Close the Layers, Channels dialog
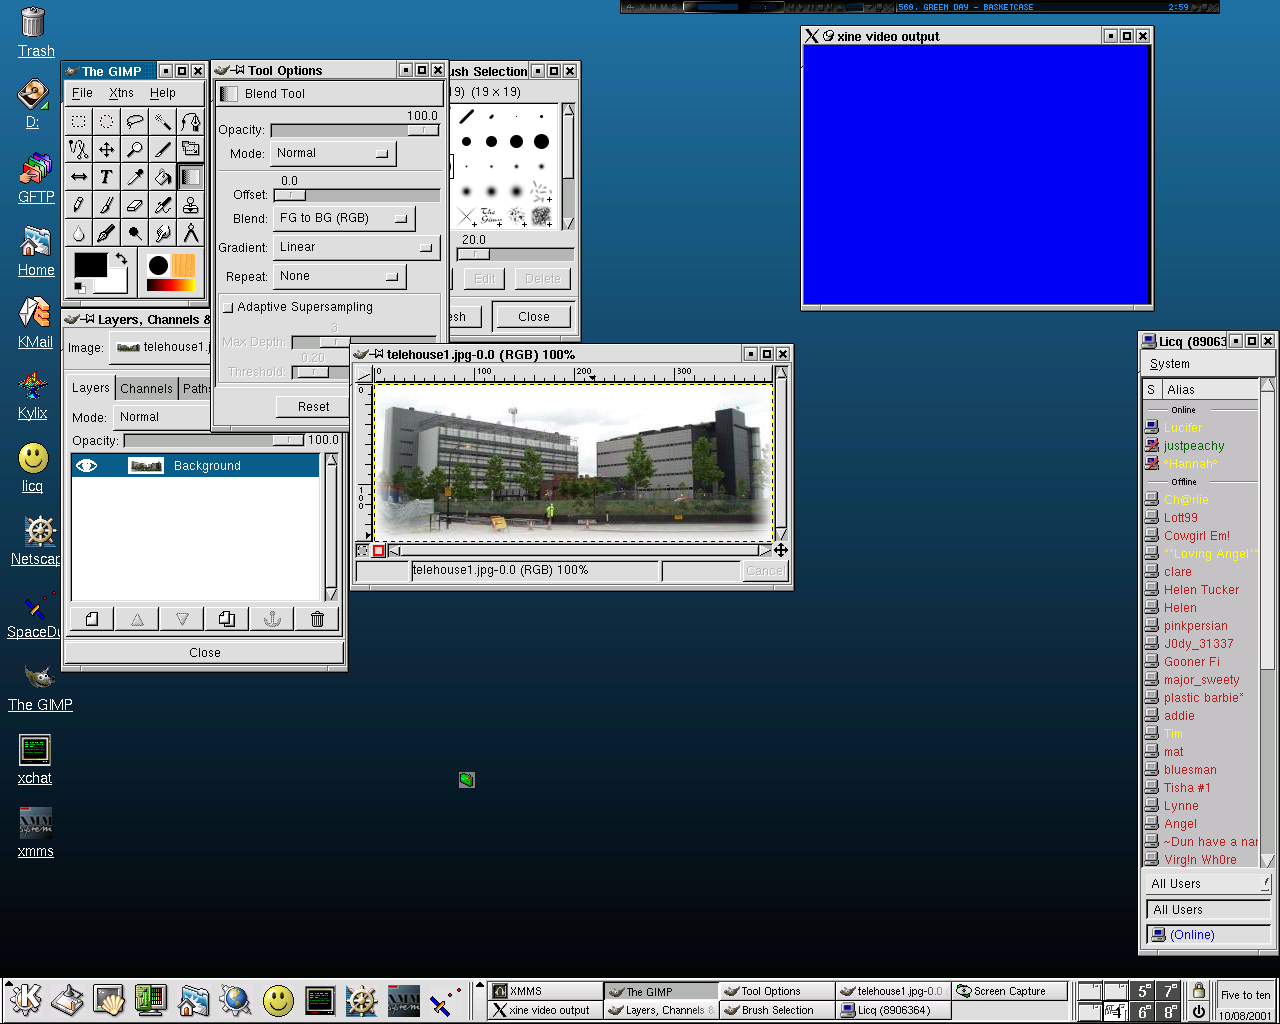Viewport: 1280px width, 1024px height. (x=205, y=652)
